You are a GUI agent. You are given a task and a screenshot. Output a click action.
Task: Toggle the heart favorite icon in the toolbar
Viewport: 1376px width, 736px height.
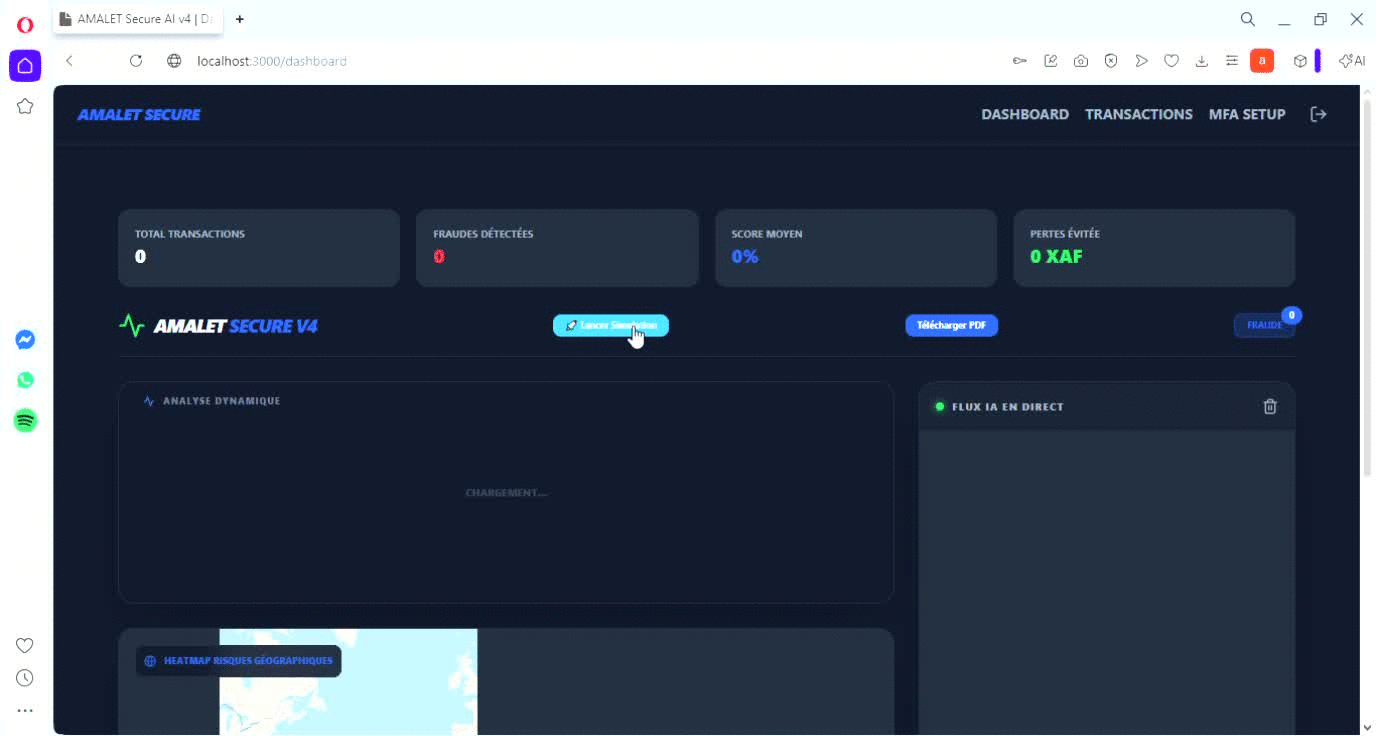coord(1171,61)
